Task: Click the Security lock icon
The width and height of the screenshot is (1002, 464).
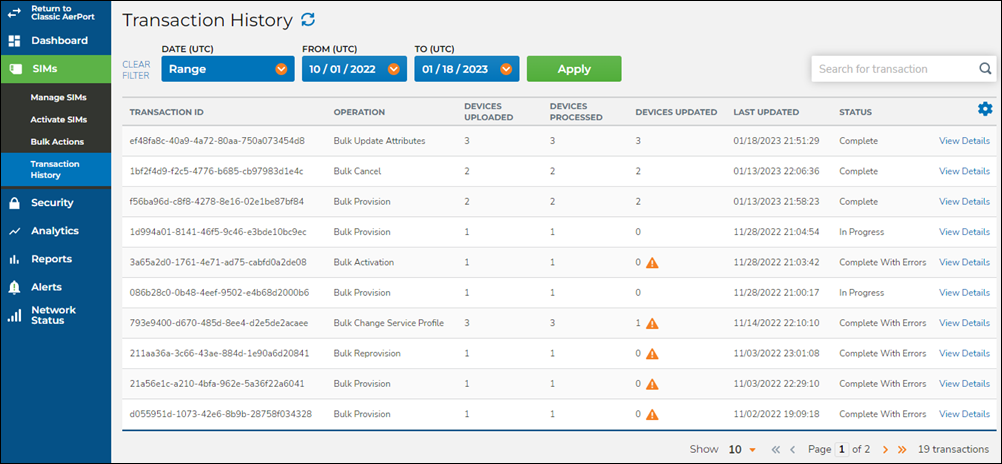Action: [x=14, y=203]
